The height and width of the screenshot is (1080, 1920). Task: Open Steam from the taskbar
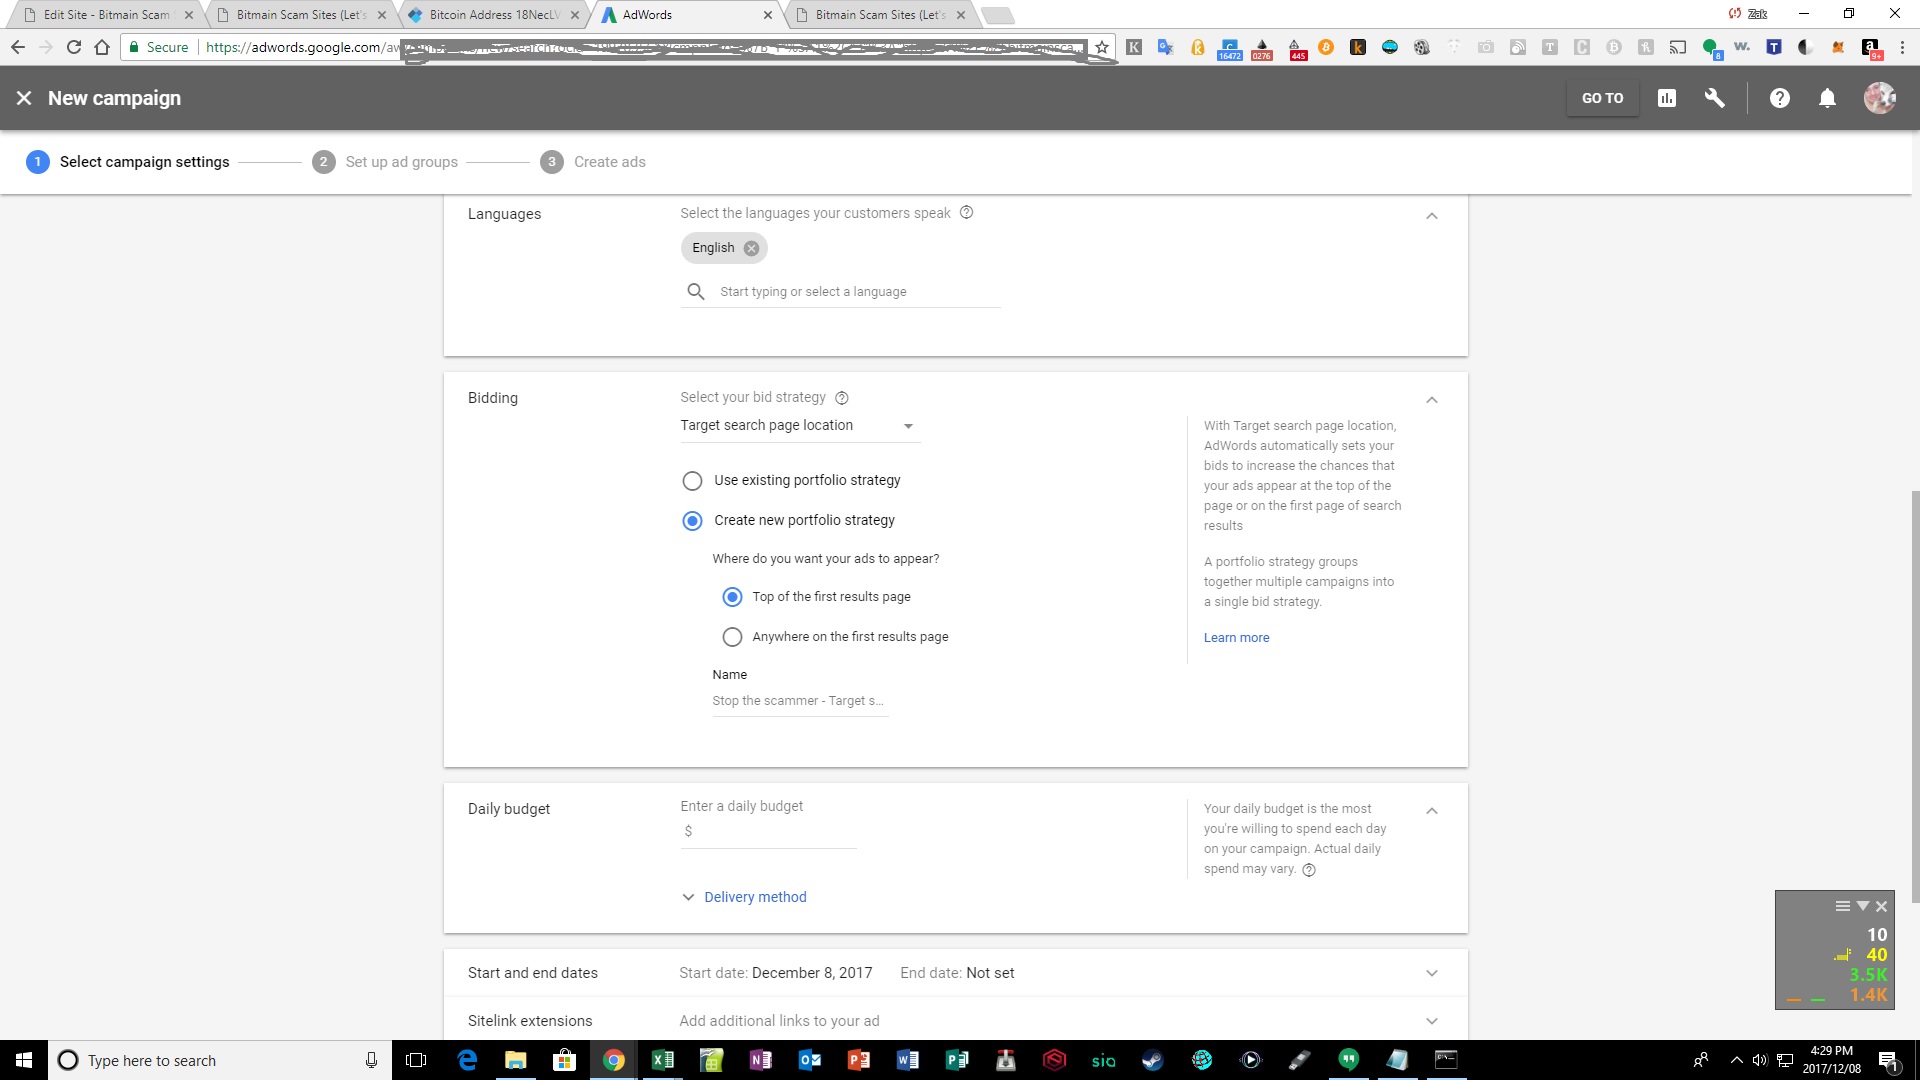[x=1153, y=1060]
